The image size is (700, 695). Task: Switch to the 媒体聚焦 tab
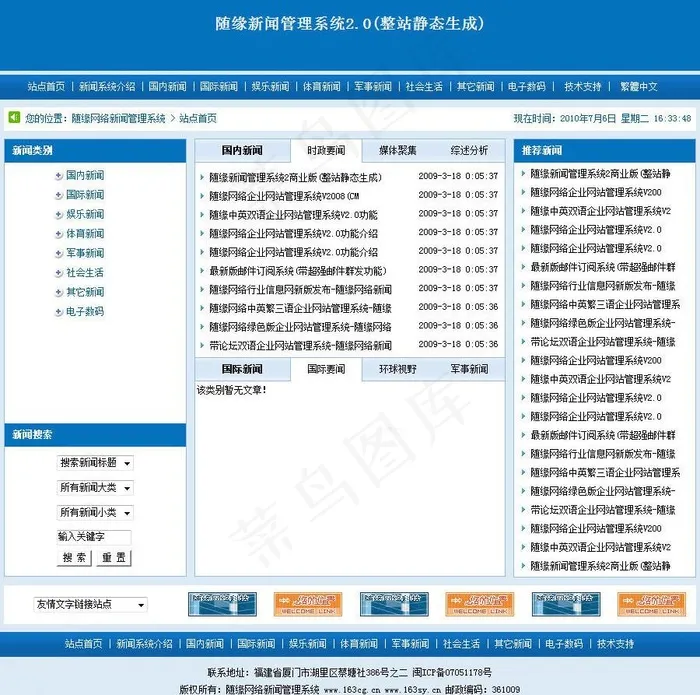tap(398, 151)
